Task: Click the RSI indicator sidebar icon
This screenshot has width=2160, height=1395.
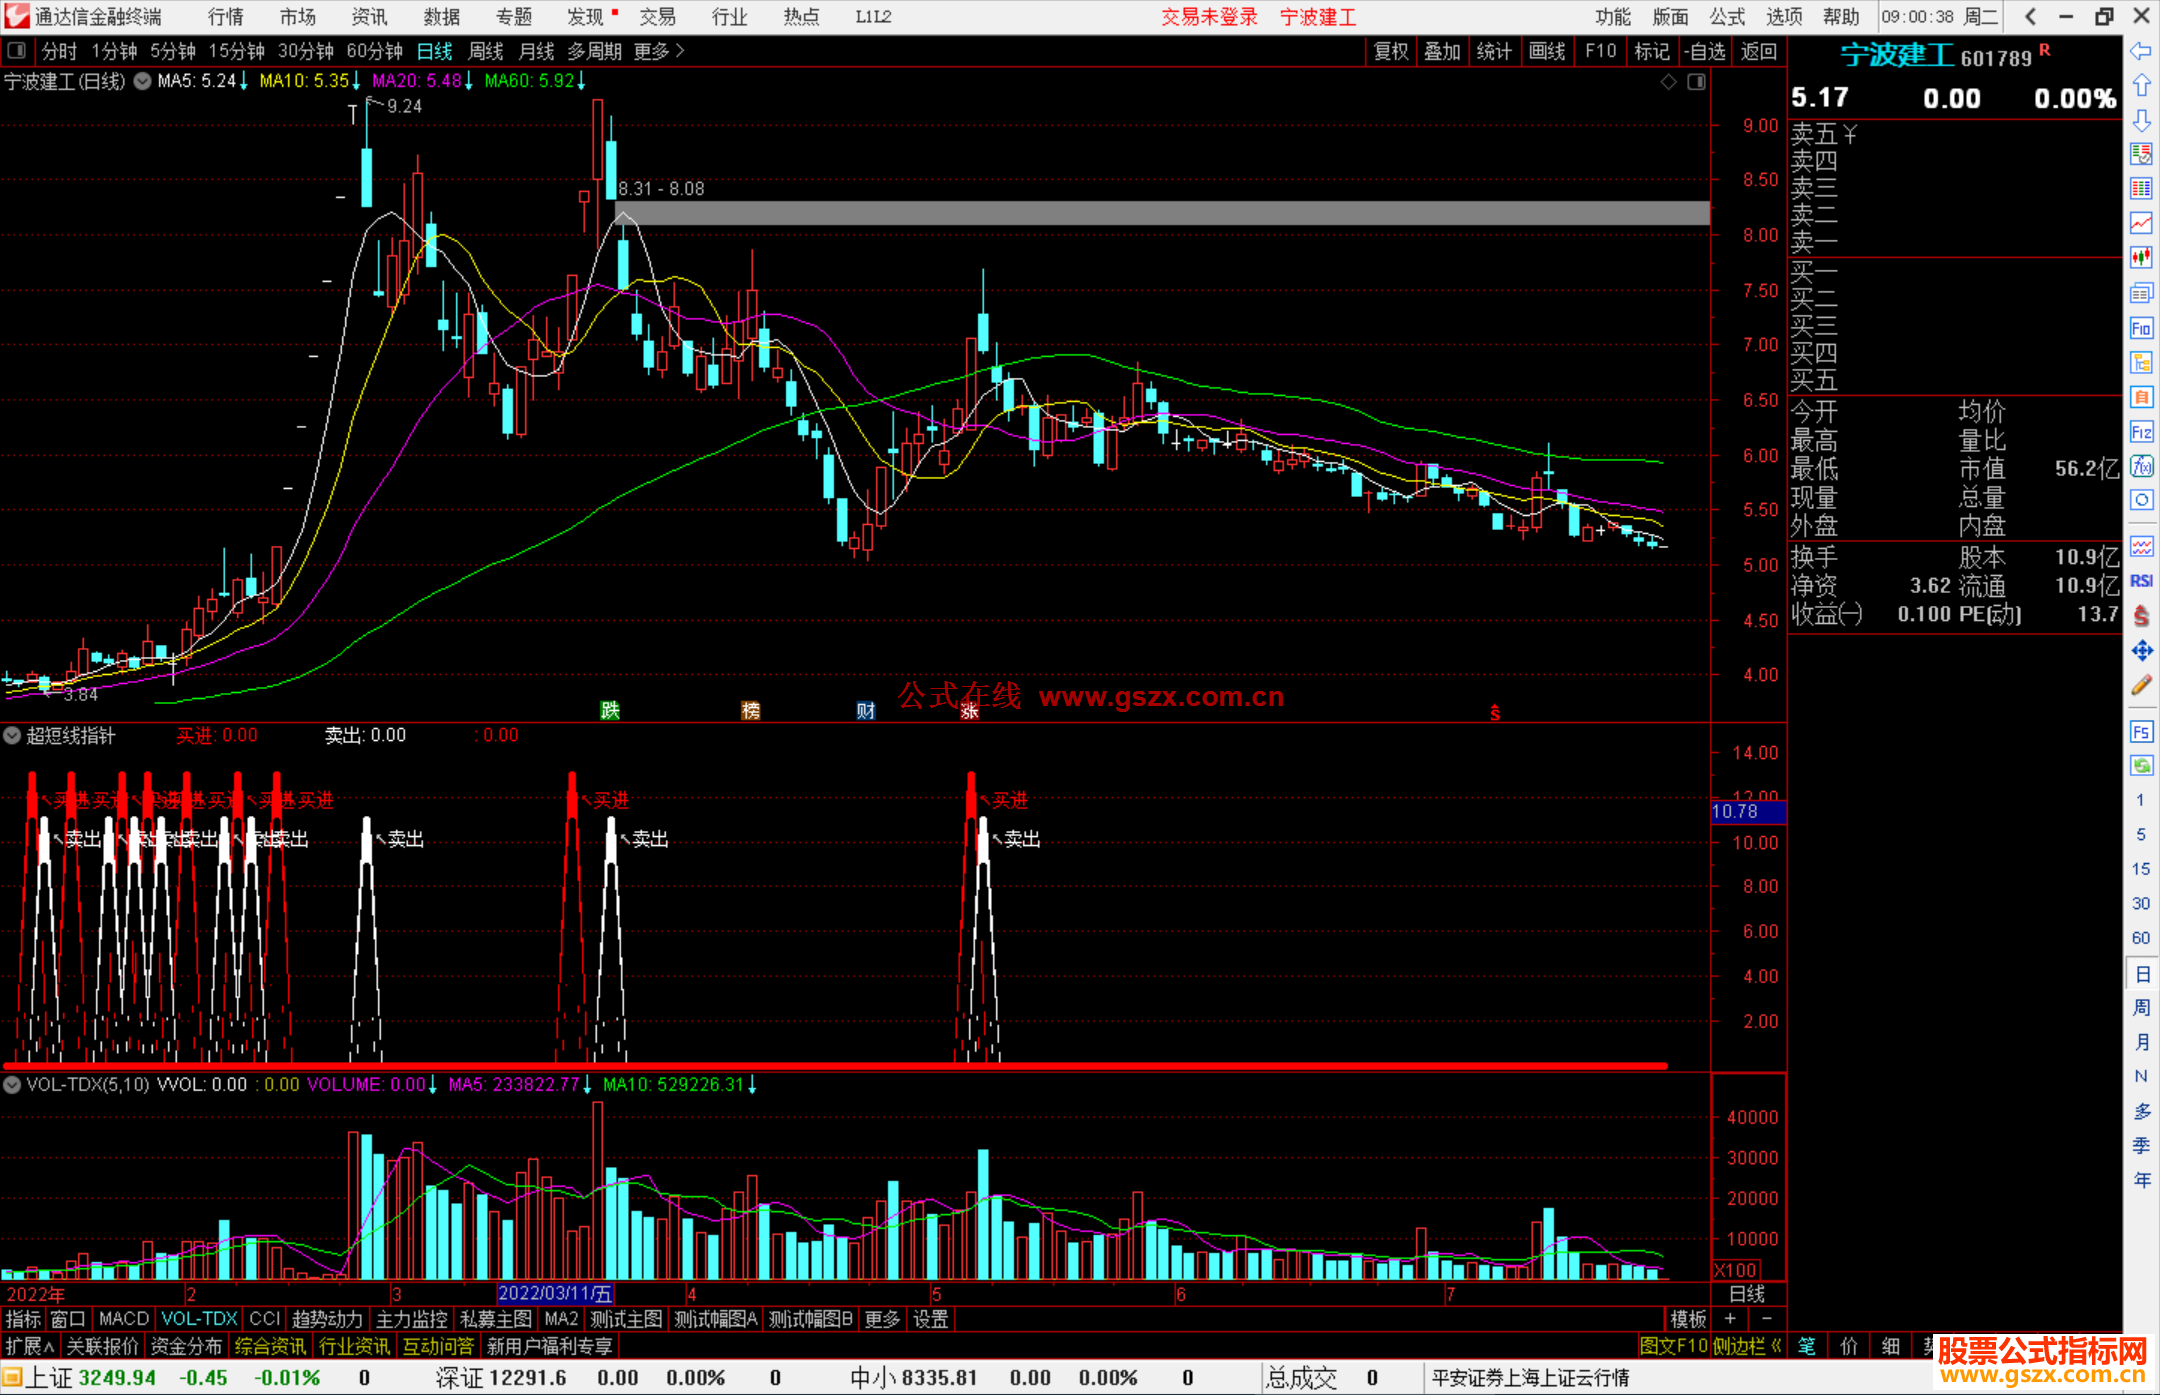Action: (x=2141, y=581)
